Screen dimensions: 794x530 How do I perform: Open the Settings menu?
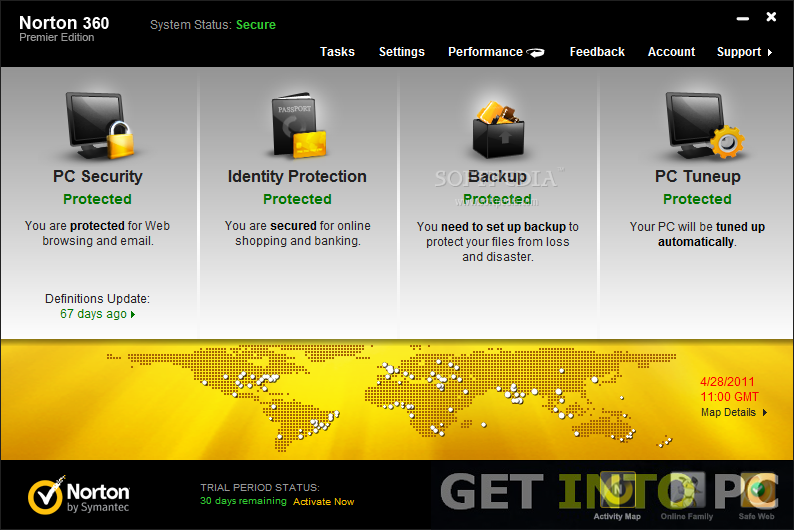(402, 52)
